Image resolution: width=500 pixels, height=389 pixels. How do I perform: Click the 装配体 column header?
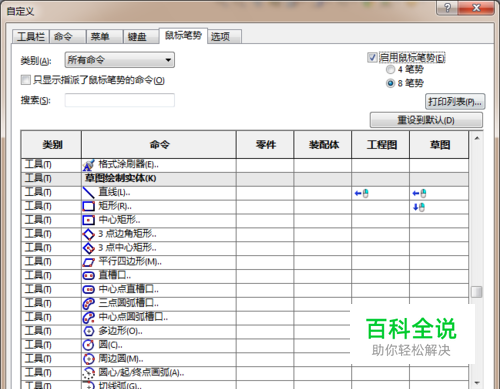pyautogui.click(x=323, y=145)
